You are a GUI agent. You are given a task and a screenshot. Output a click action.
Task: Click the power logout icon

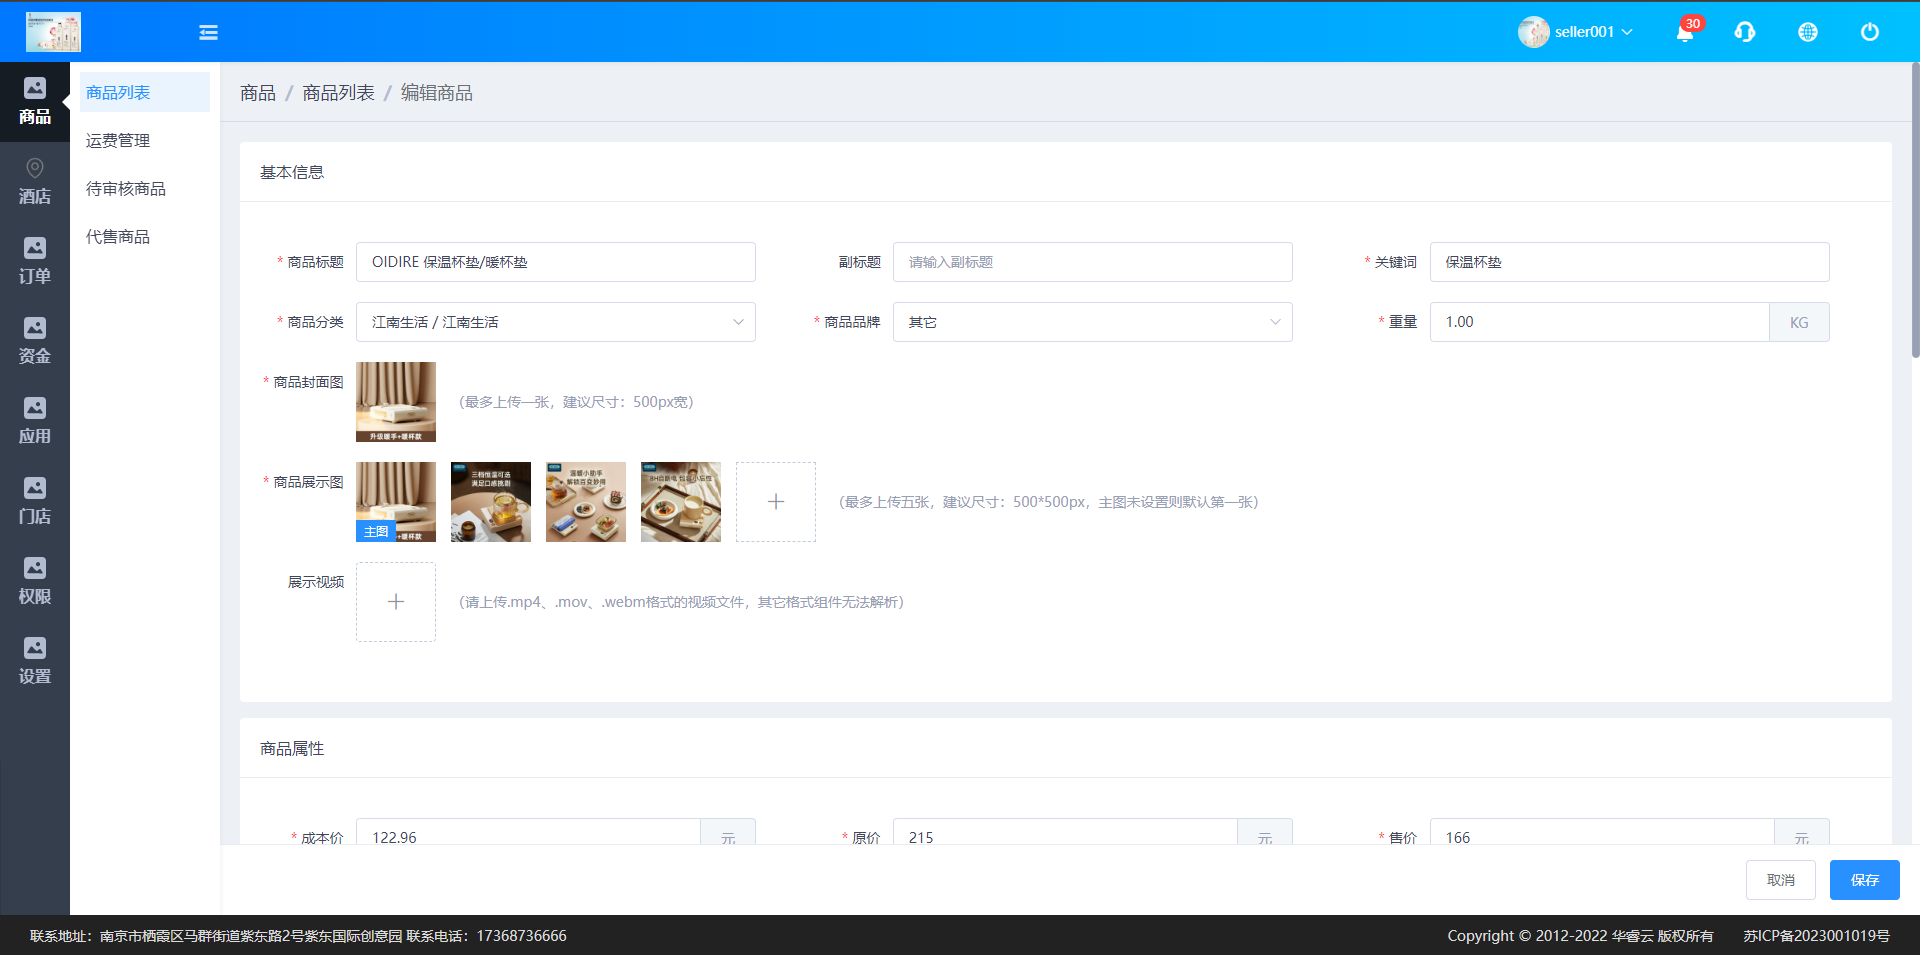pyautogui.click(x=1869, y=32)
